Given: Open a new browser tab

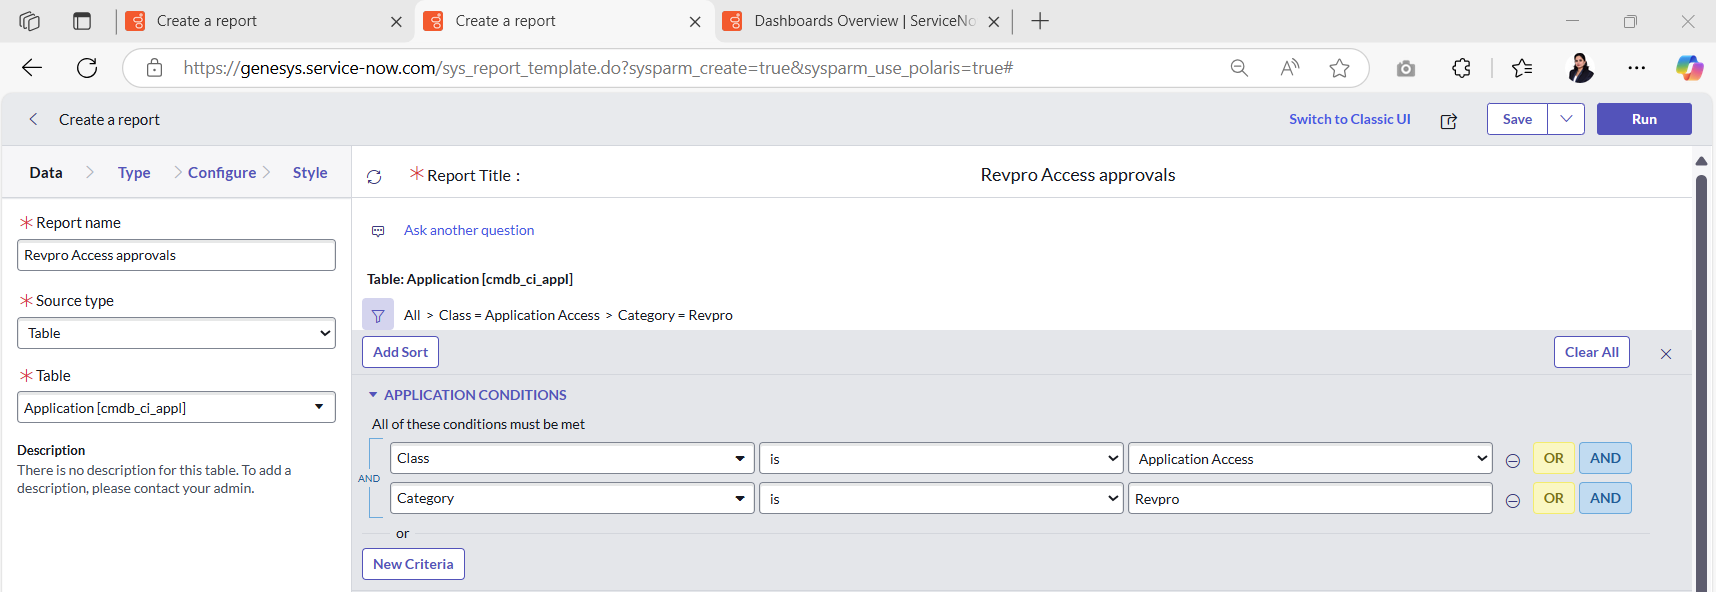Looking at the screenshot, I should [x=1040, y=21].
